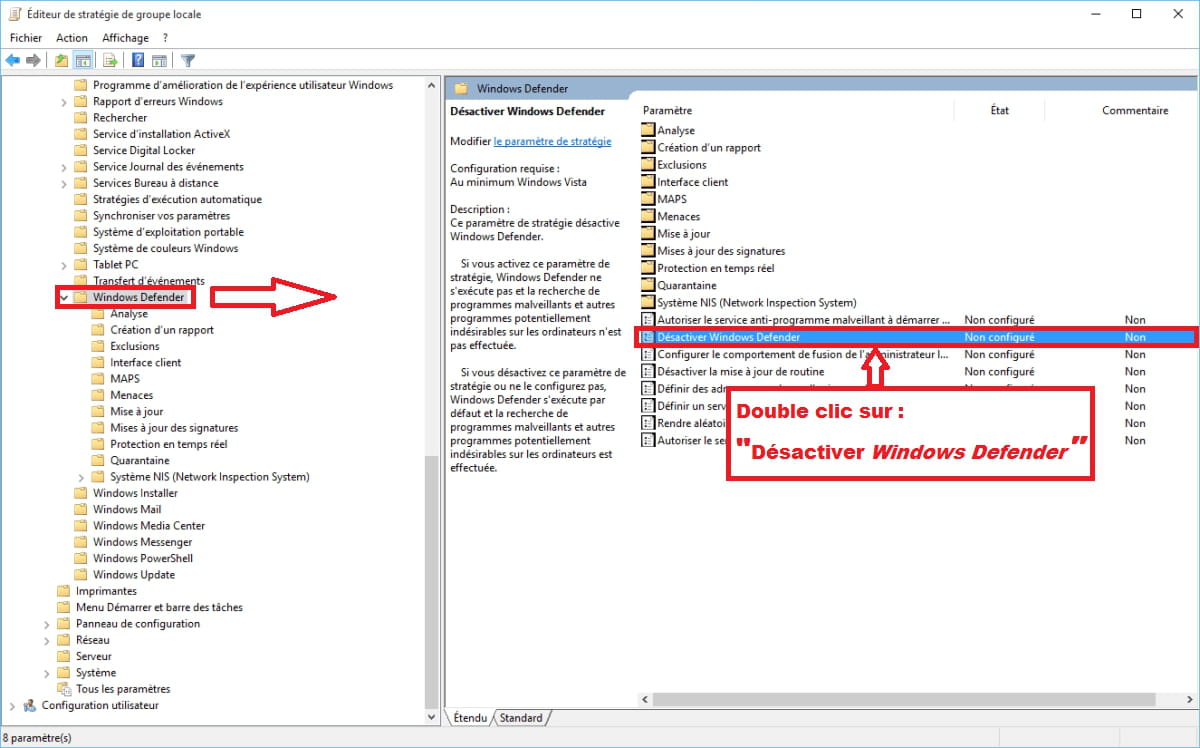Switch to the Étendu tab
This screenshot has width=1200, height=748.
[x=469, y=718]
